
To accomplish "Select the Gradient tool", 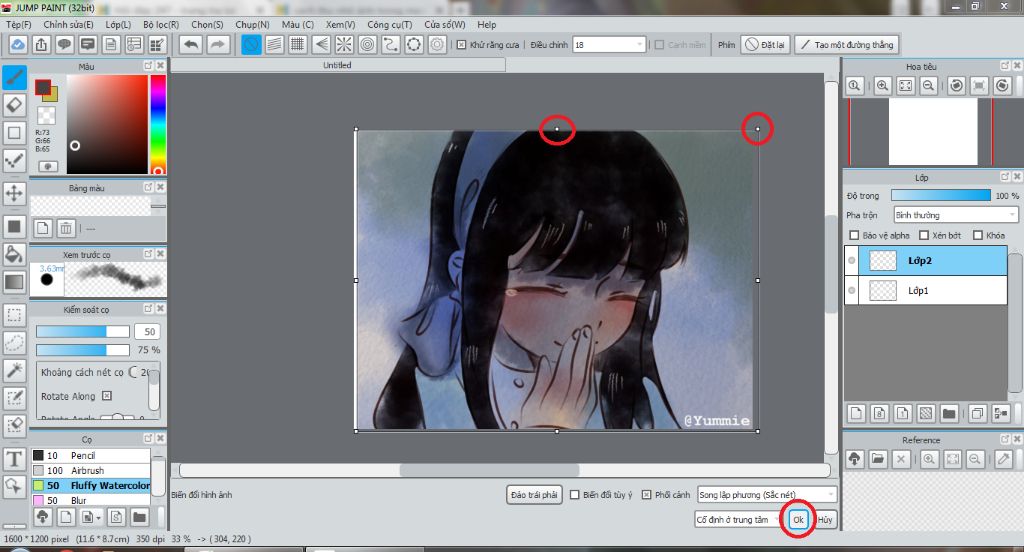I will (x=14, y=282).
